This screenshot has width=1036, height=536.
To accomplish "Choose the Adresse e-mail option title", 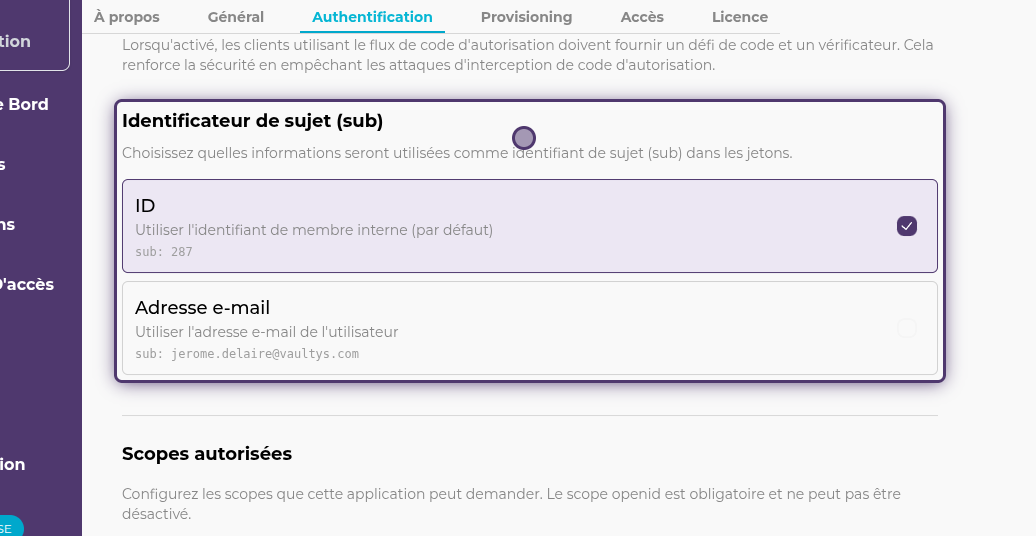I will [202, 308].
